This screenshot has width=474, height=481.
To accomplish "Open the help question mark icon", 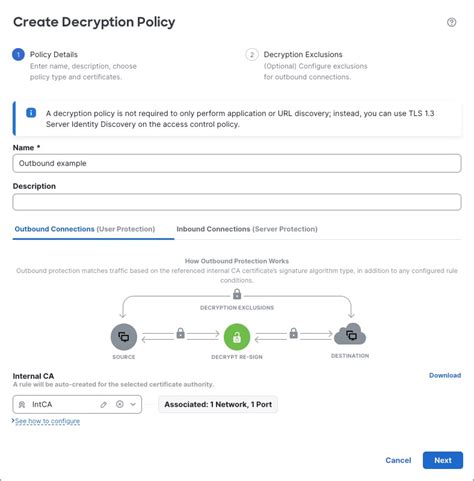I will [x=451, y=22].
